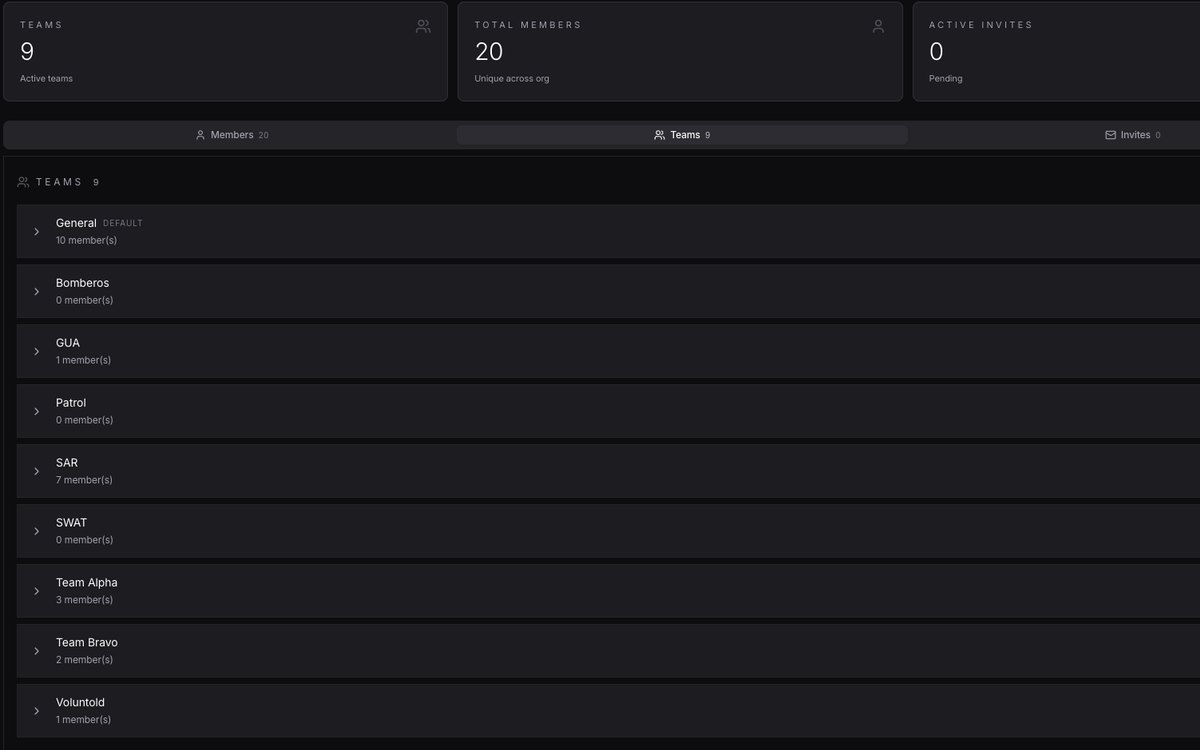This screenshot has width=1200, height=750.
Task: Click the group icon in Teams card
Action: point(423,27)
